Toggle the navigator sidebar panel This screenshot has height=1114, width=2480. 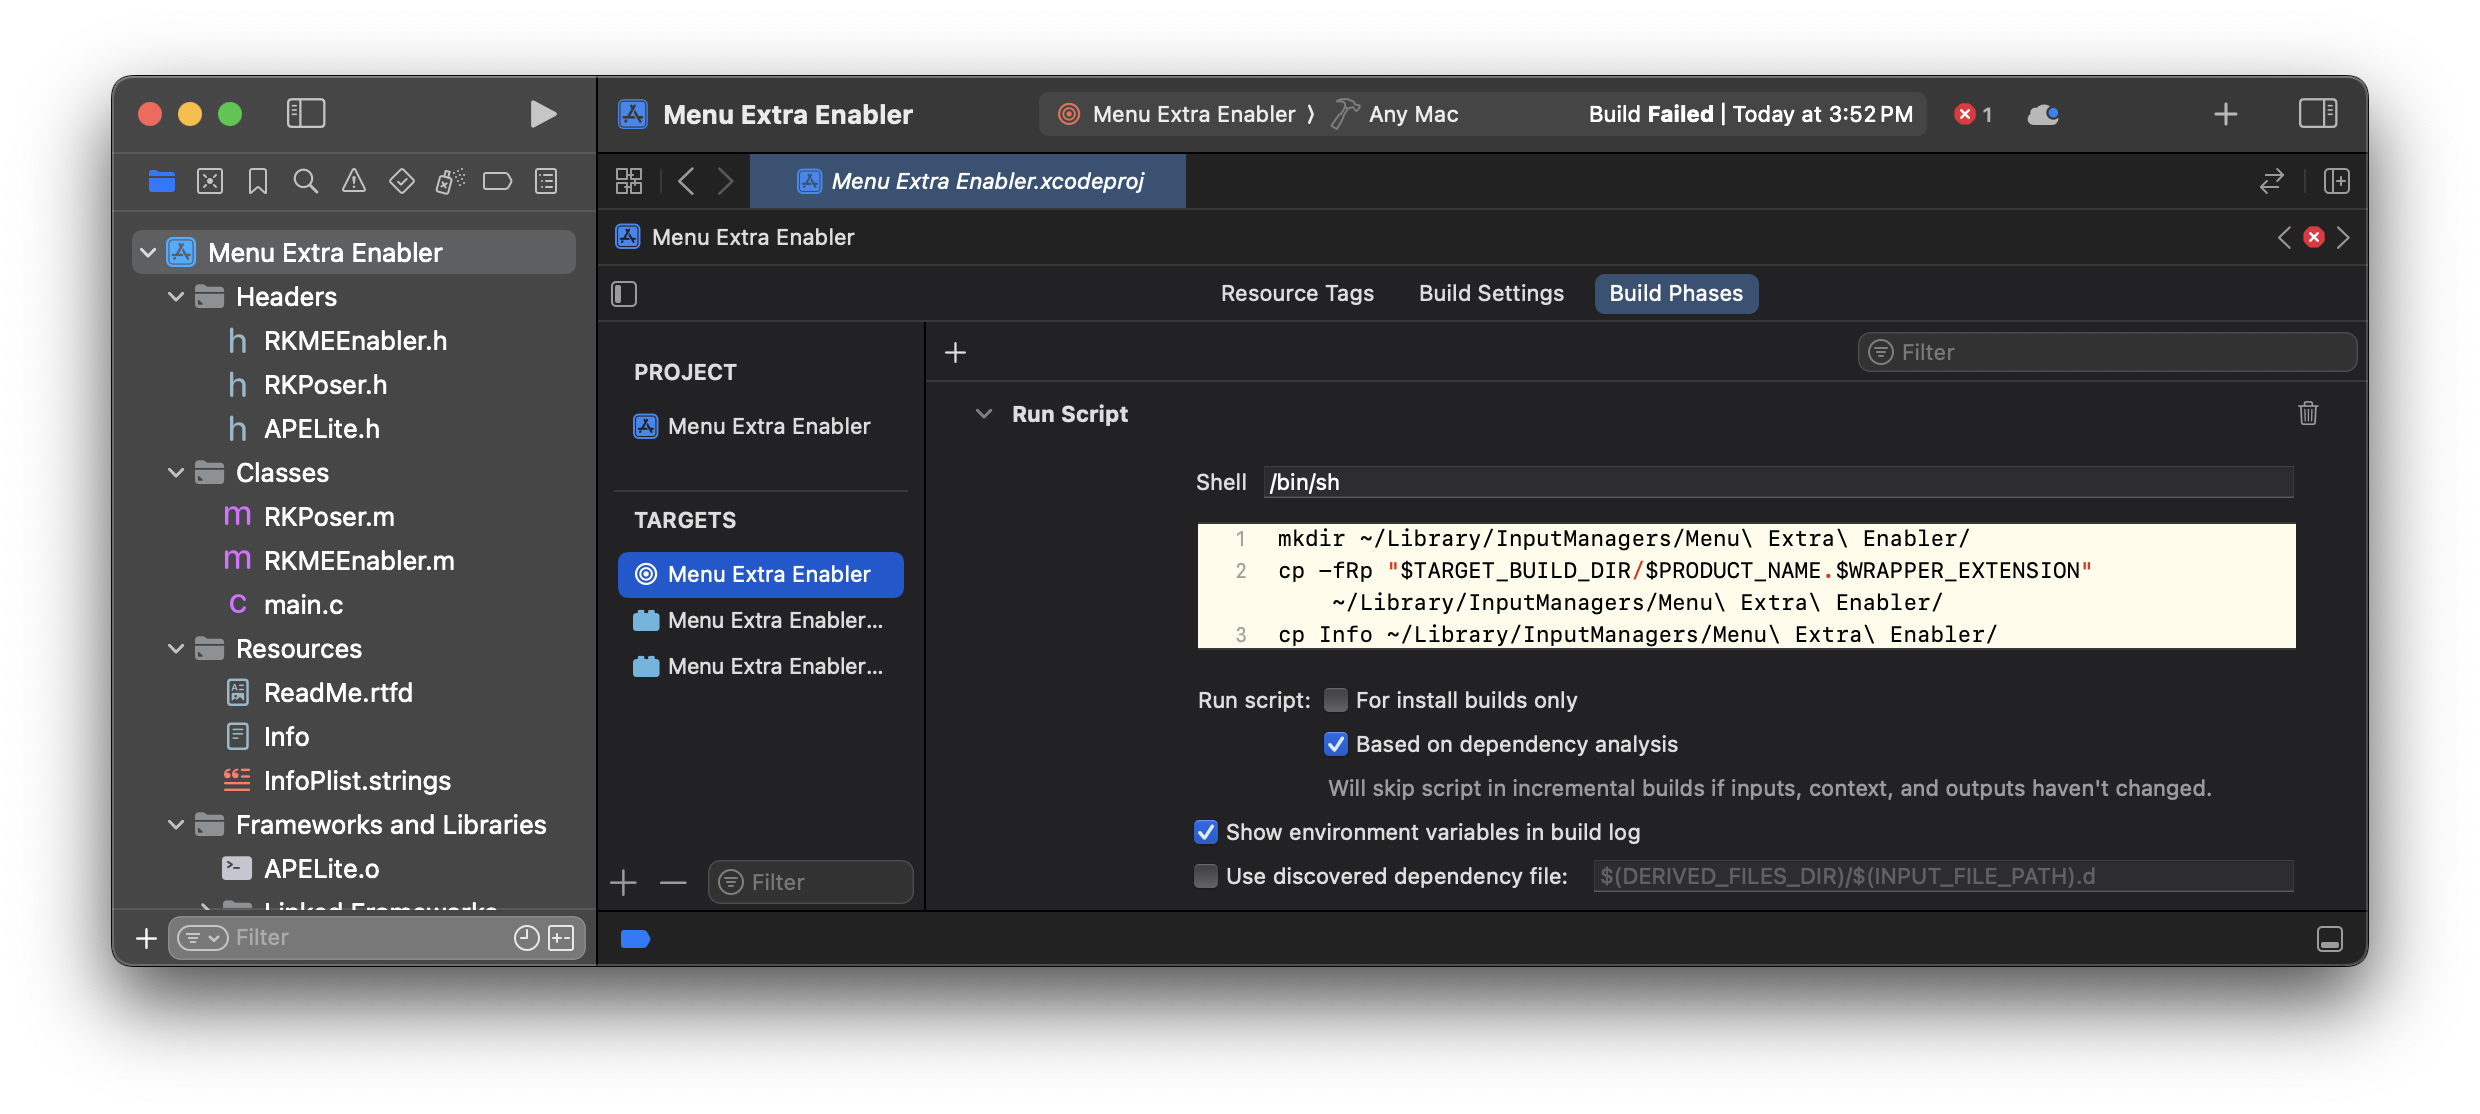tap(306, 113)
